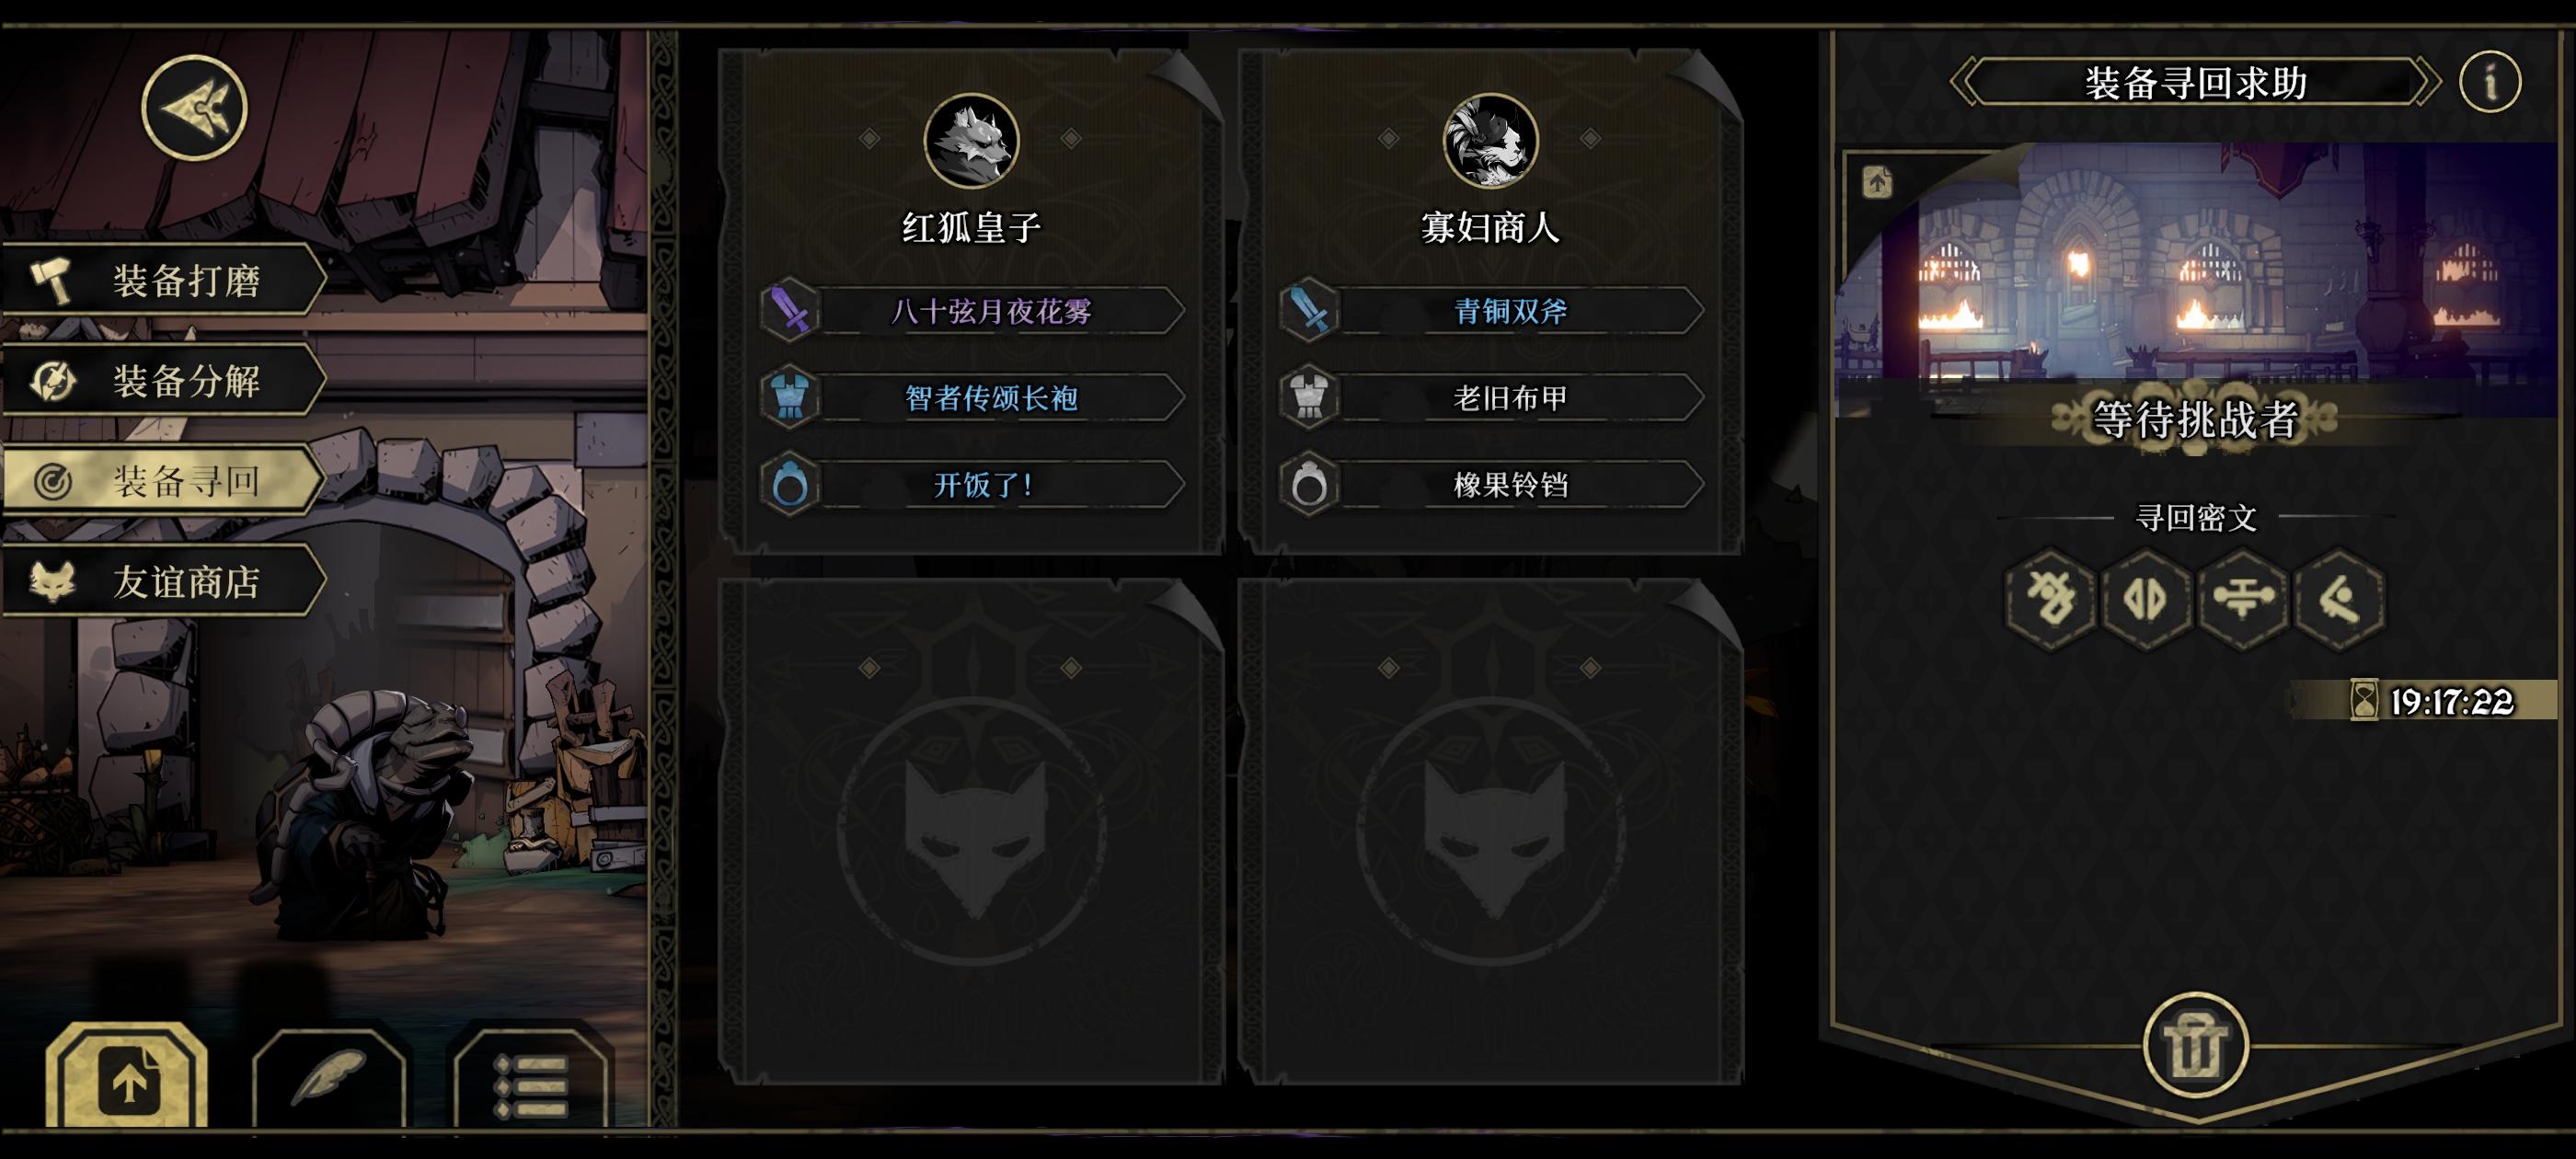The height and width of the screenshot is (1159, 2576).
Task: Switch to 装备打磨 menu
Action: tap(165, 280)
